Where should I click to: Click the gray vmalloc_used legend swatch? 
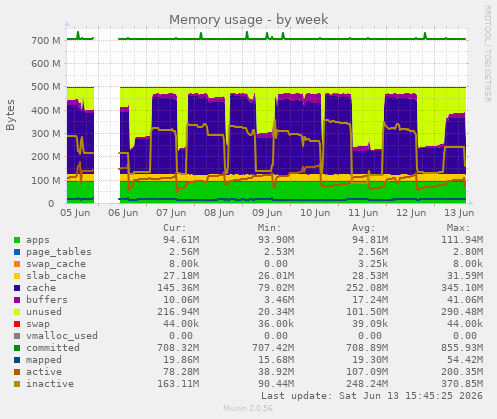click(17, 336)
